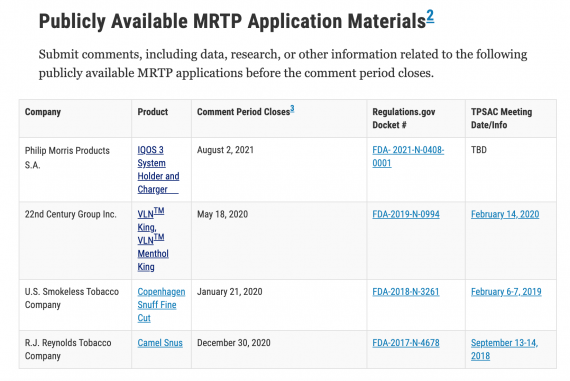Image resolution: width=570 pixels, height=381 pixels.
Task: Click the Product column header
Action: coord(161,119)
